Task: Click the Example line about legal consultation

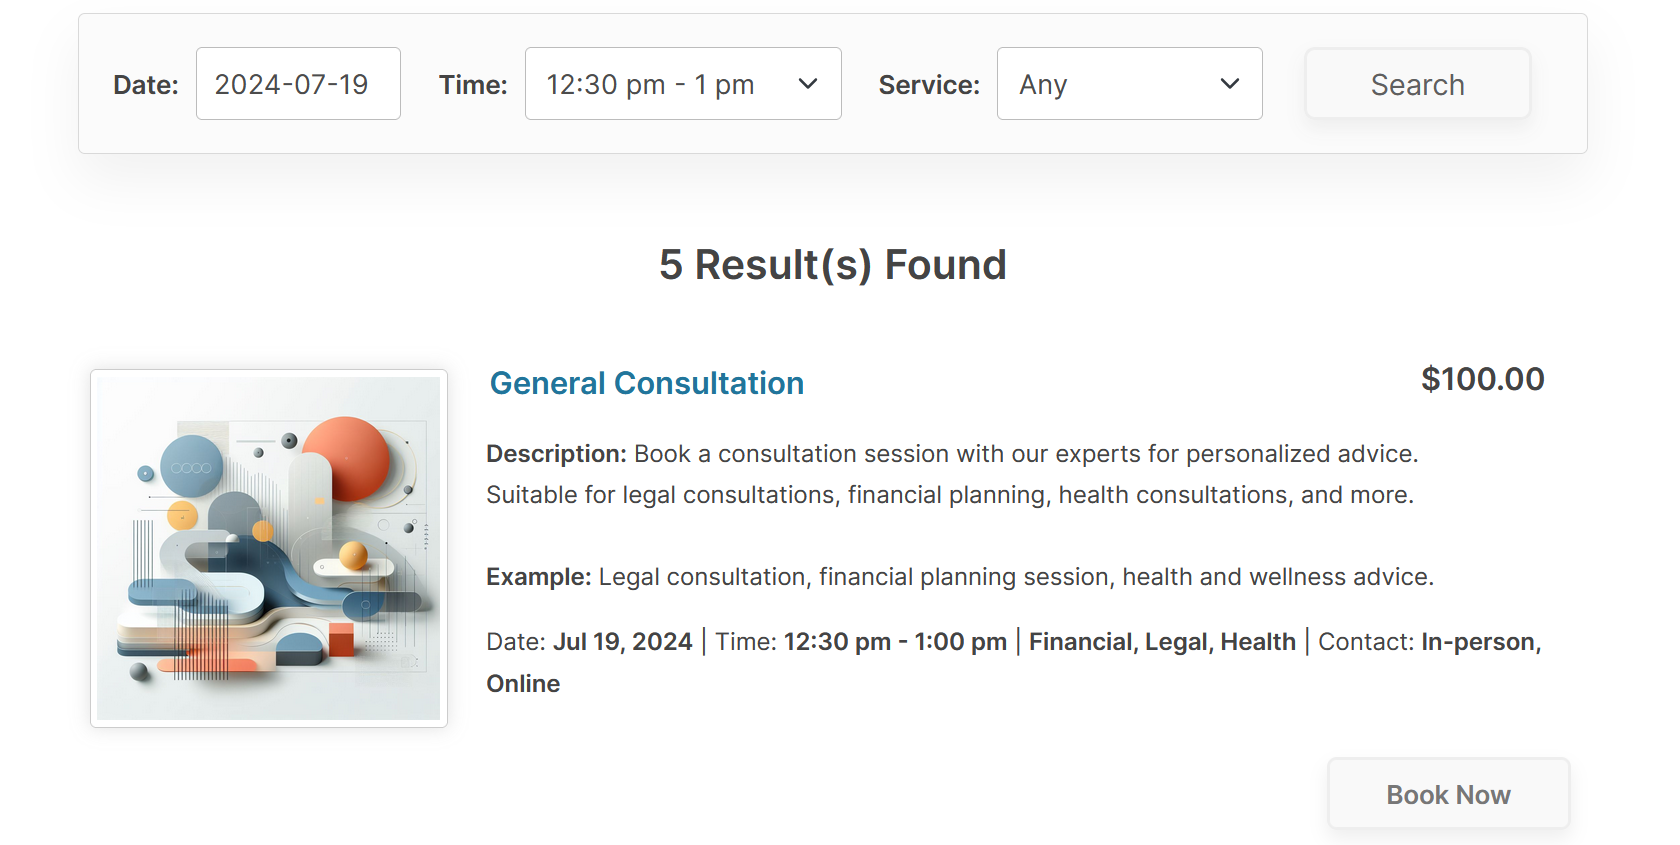Action: 960,577
